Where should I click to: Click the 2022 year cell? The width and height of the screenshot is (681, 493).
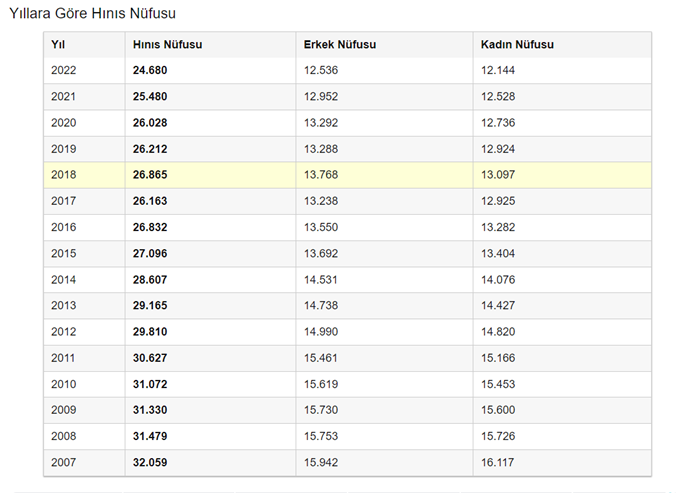64,71
